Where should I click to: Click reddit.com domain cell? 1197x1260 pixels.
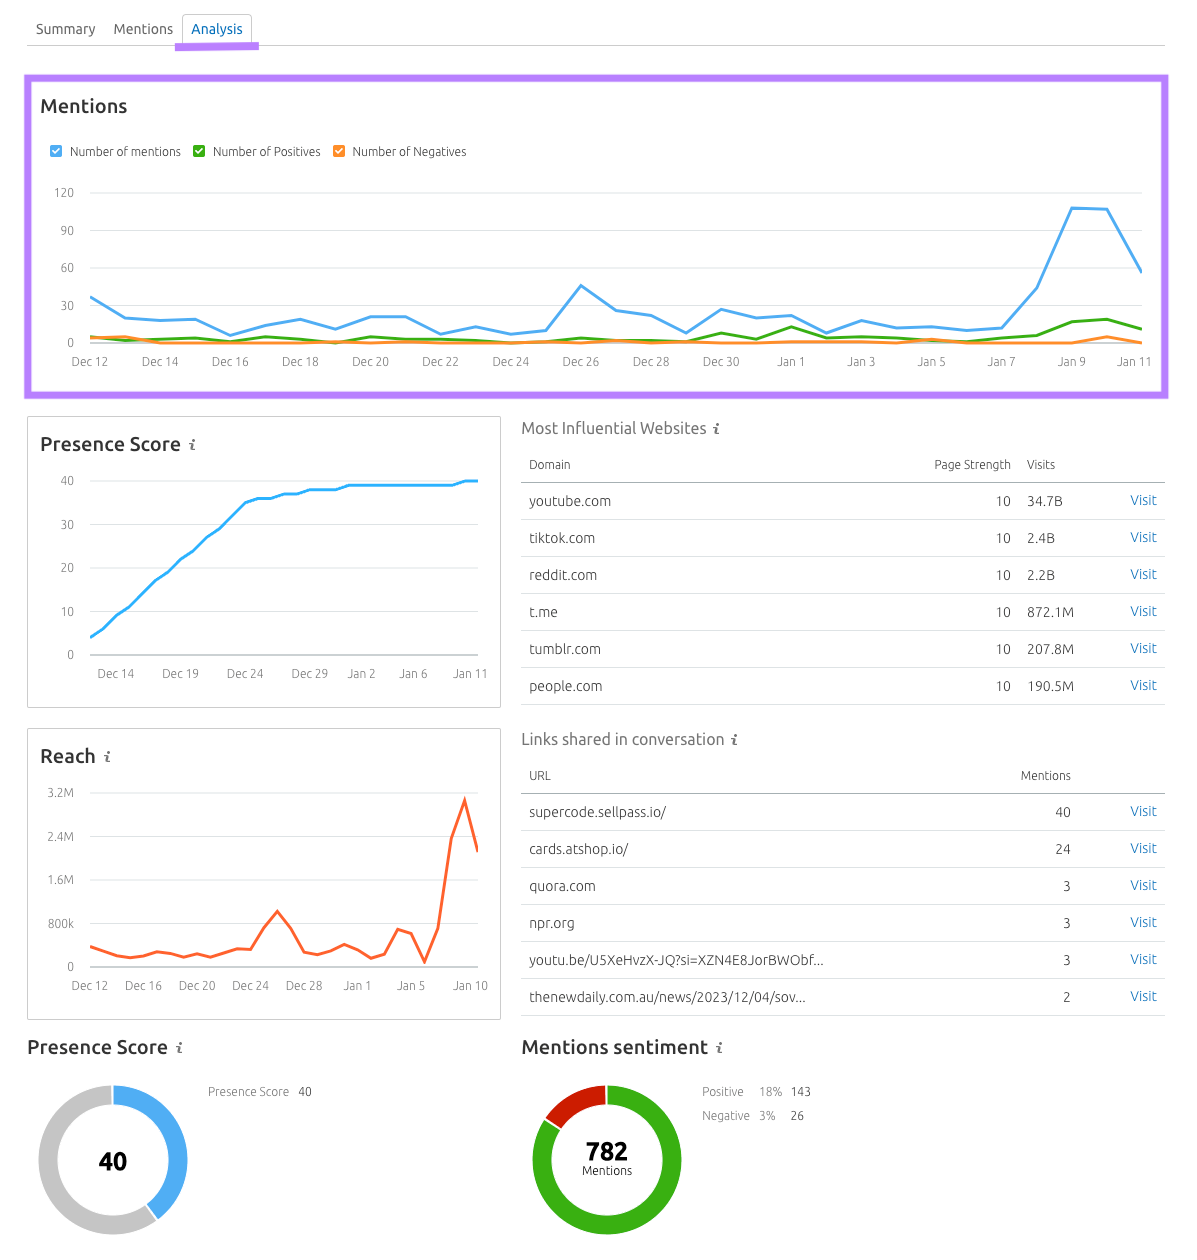coord(563,576)
